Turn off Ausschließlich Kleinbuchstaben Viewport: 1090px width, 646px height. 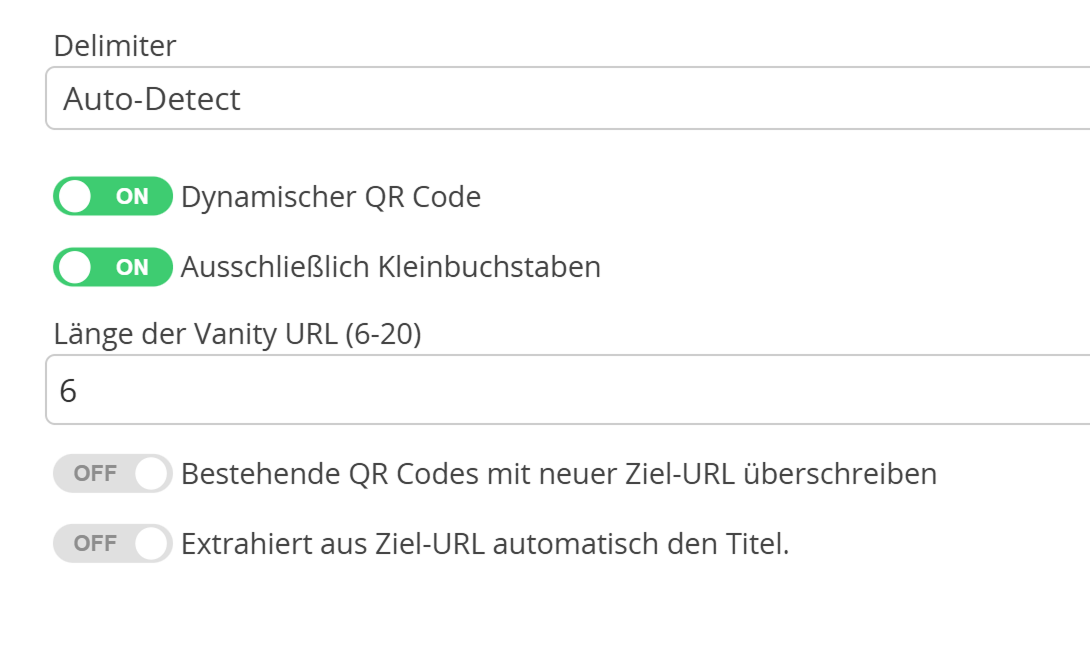click(111, 266)
